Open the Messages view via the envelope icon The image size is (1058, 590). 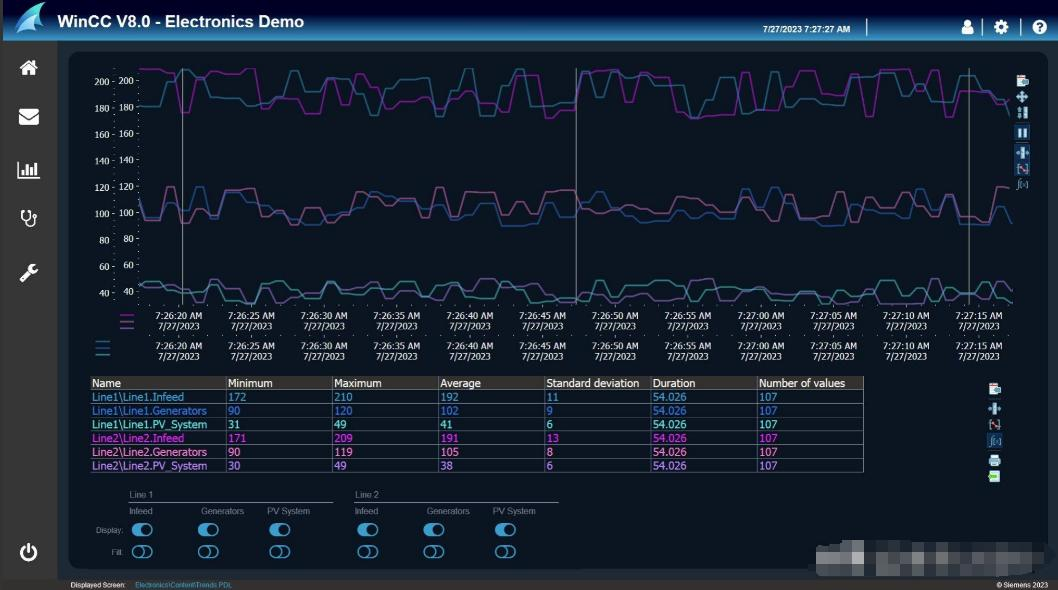(28, 115)
